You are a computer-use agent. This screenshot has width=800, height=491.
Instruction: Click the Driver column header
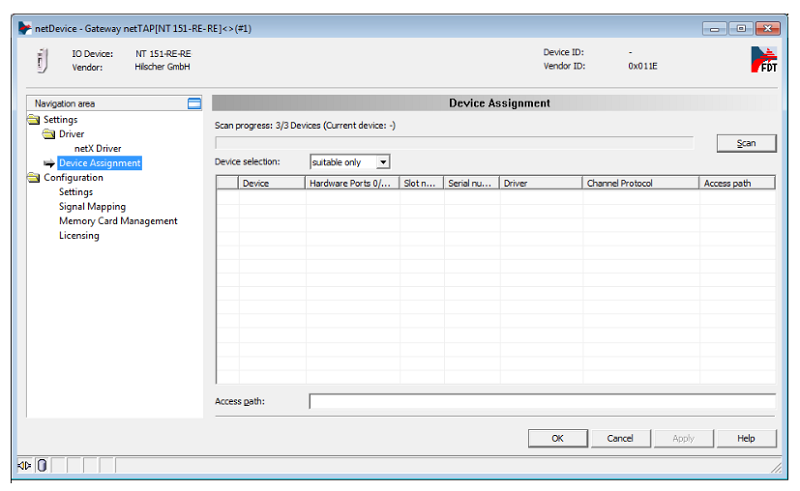541,183
